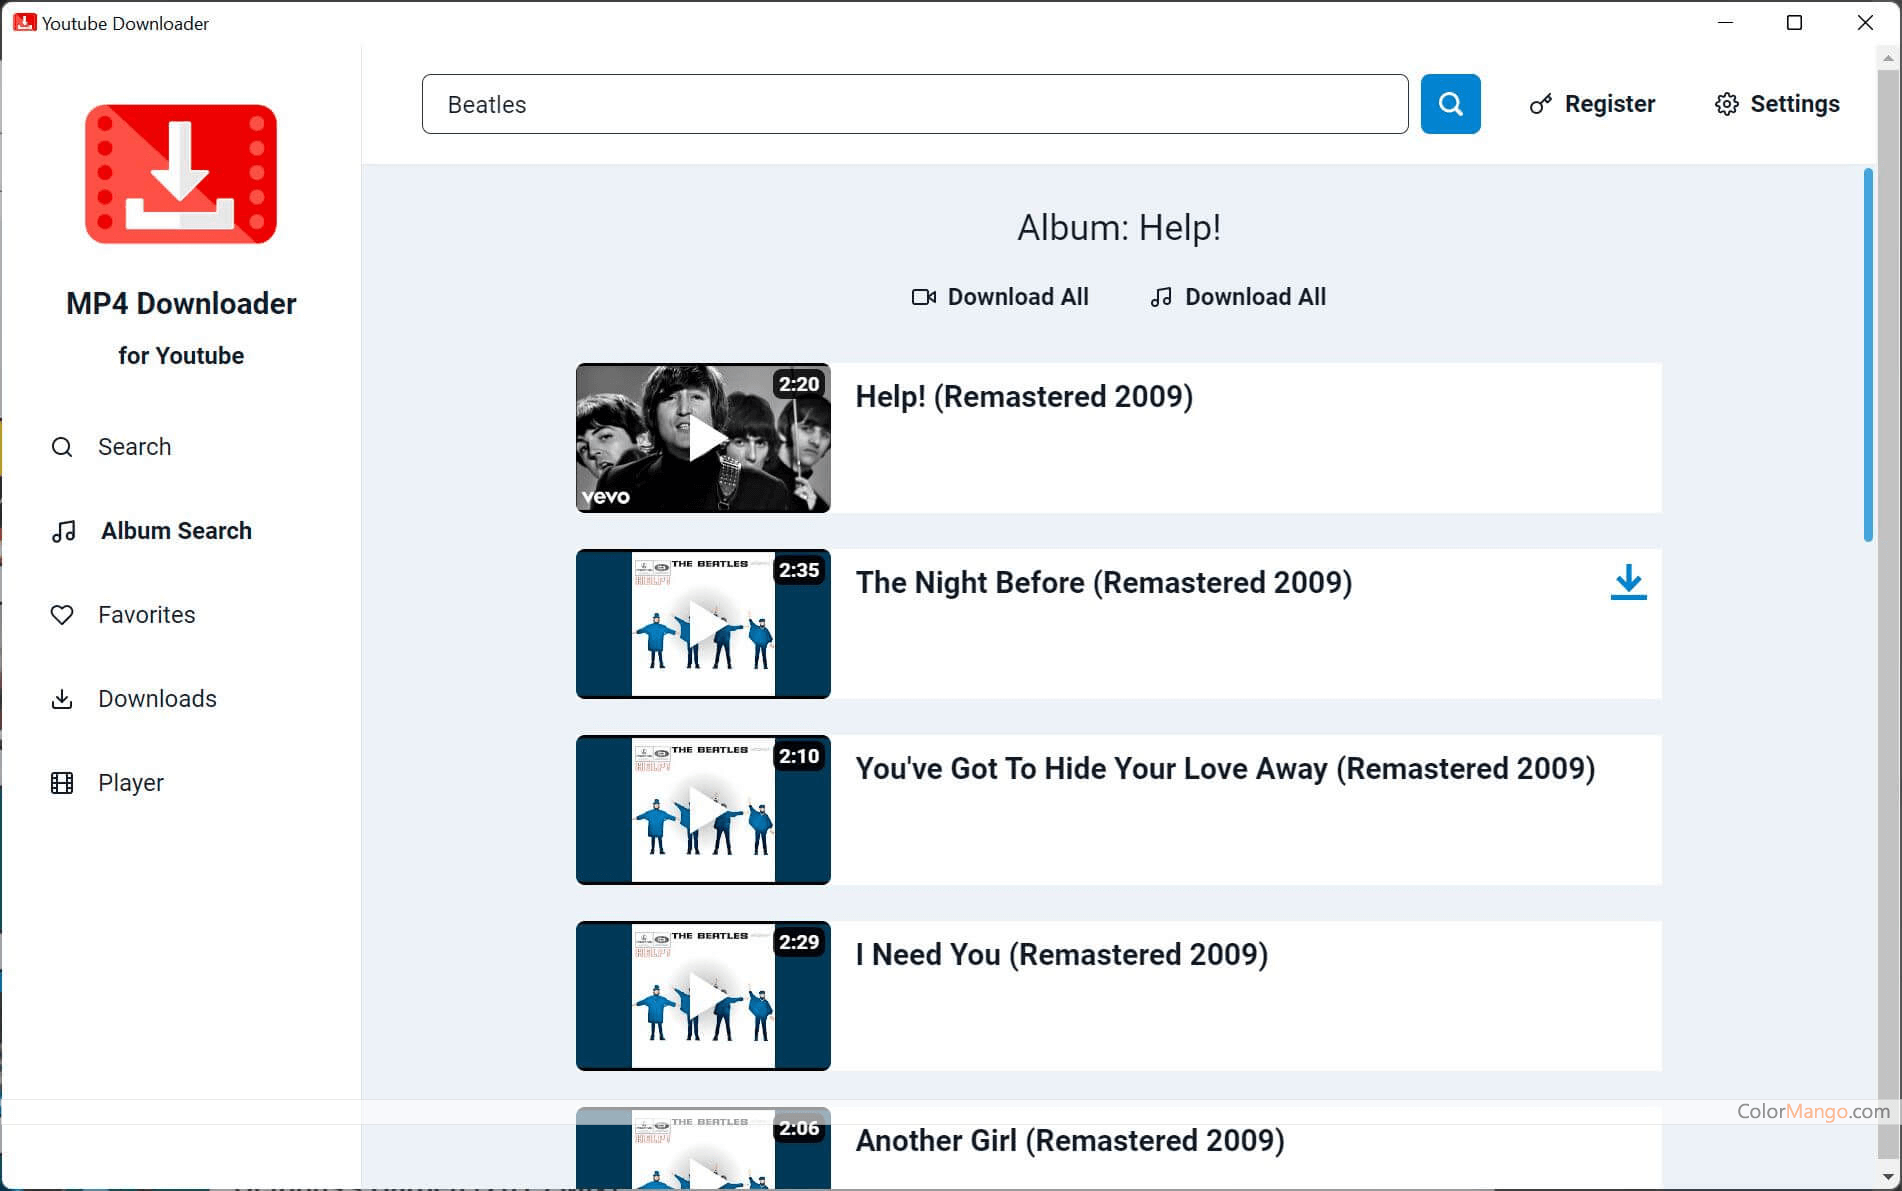Select Another Girl (Remastered 2009) title
Viewport: 1902px width, 1191px height.
click(1069, 1141)
